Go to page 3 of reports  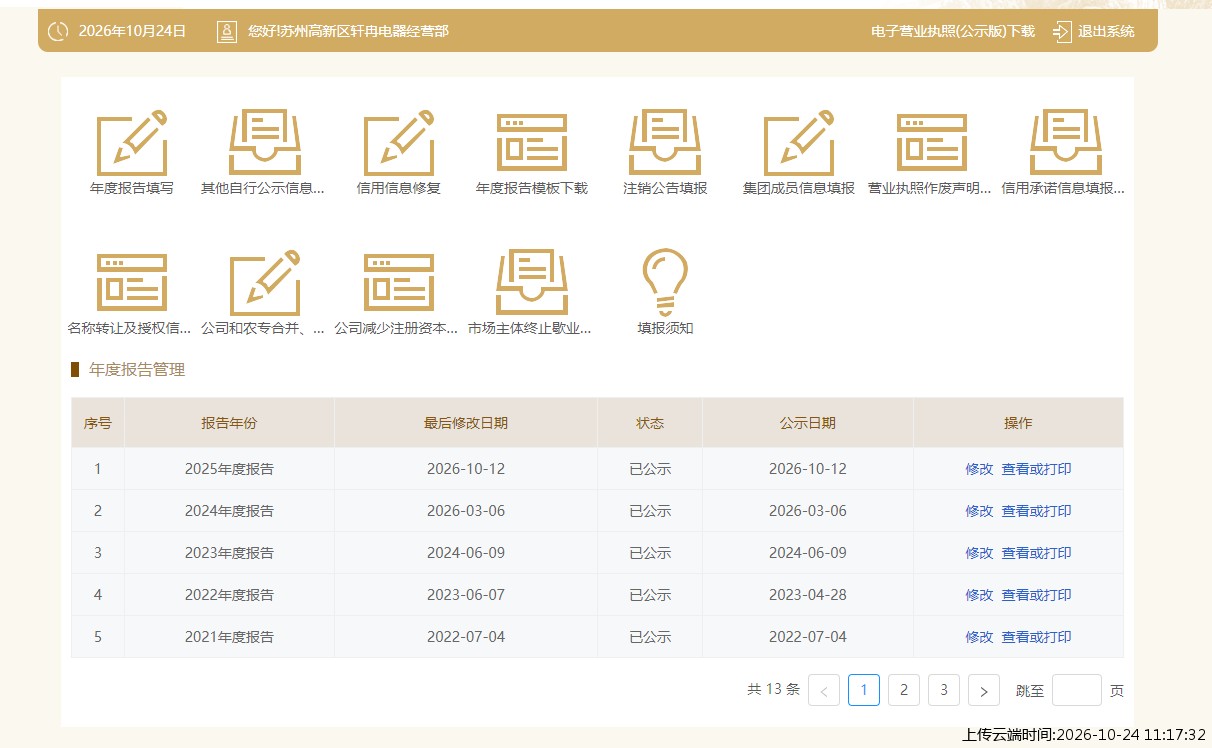click(944, 690)
